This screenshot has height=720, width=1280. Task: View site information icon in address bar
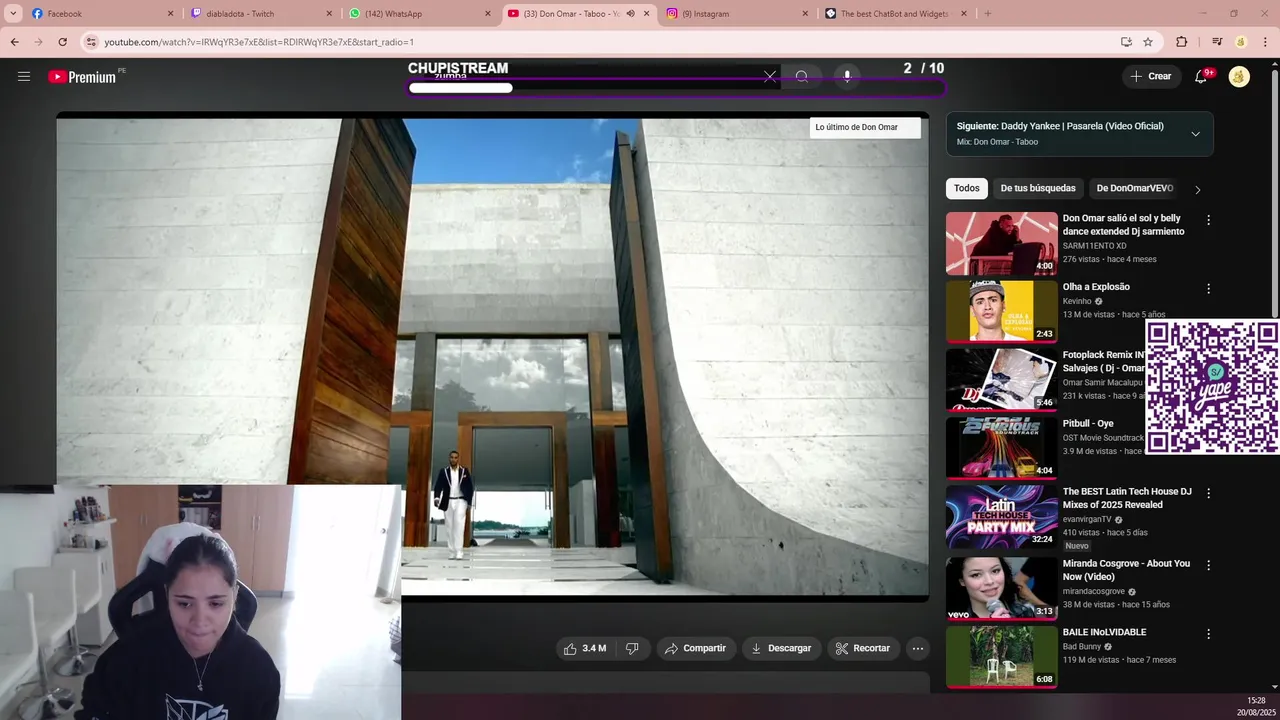[91, 42]
